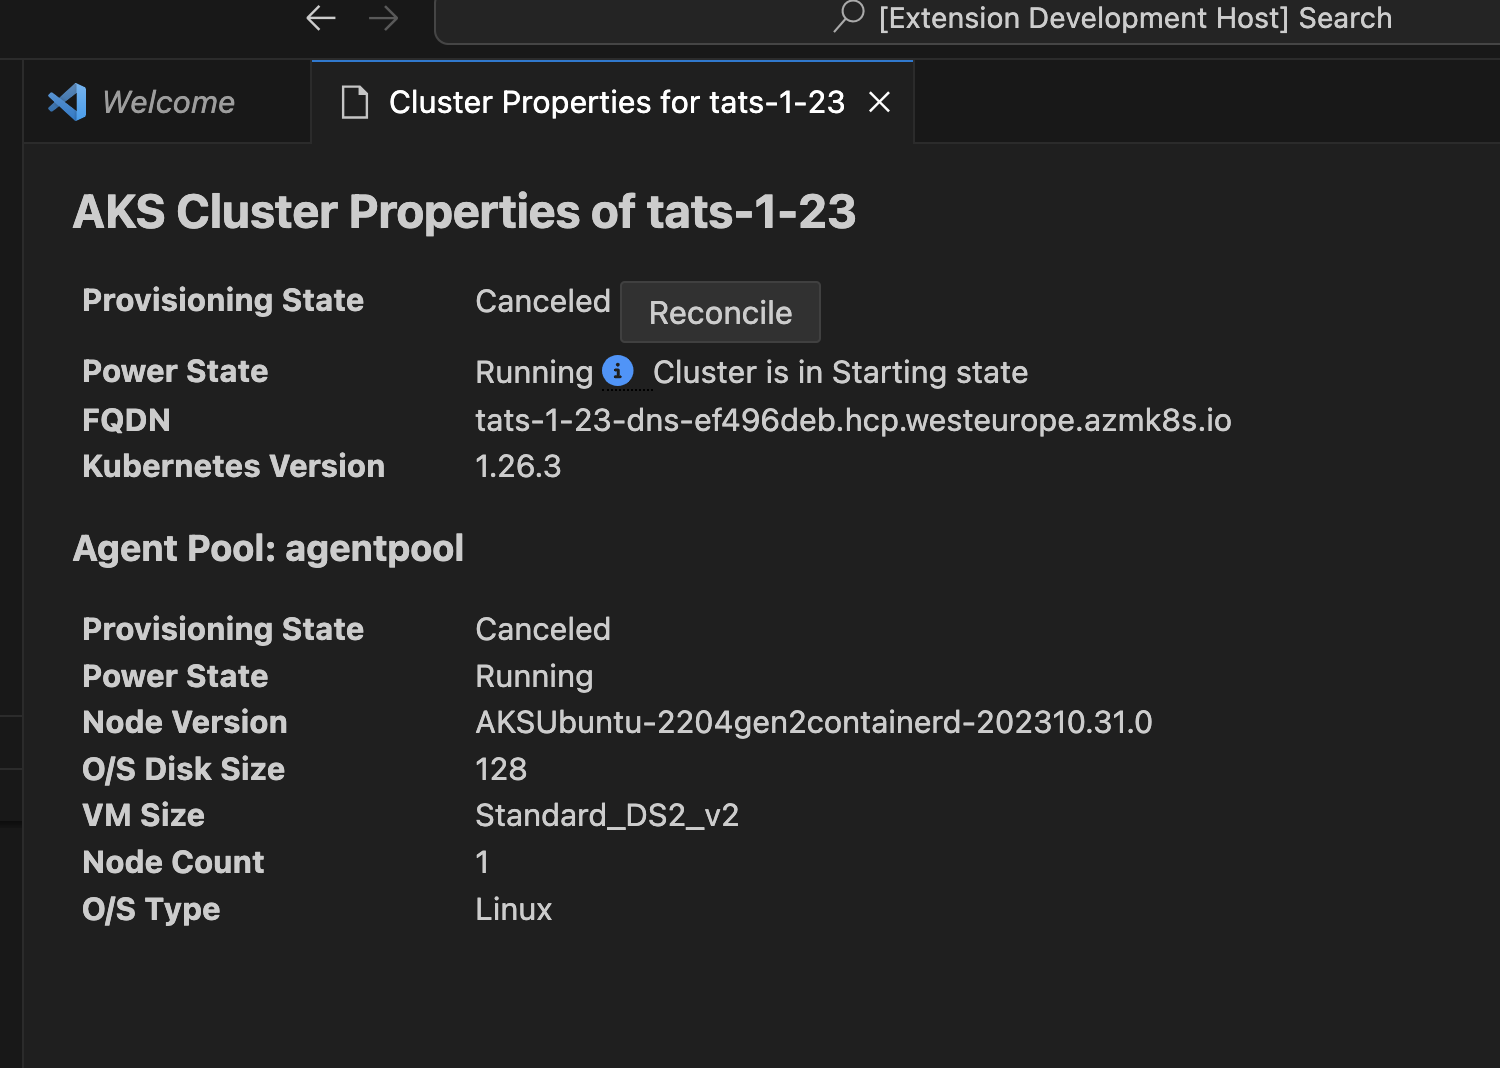Click the file icon on Cluster Properties tab

355,102
